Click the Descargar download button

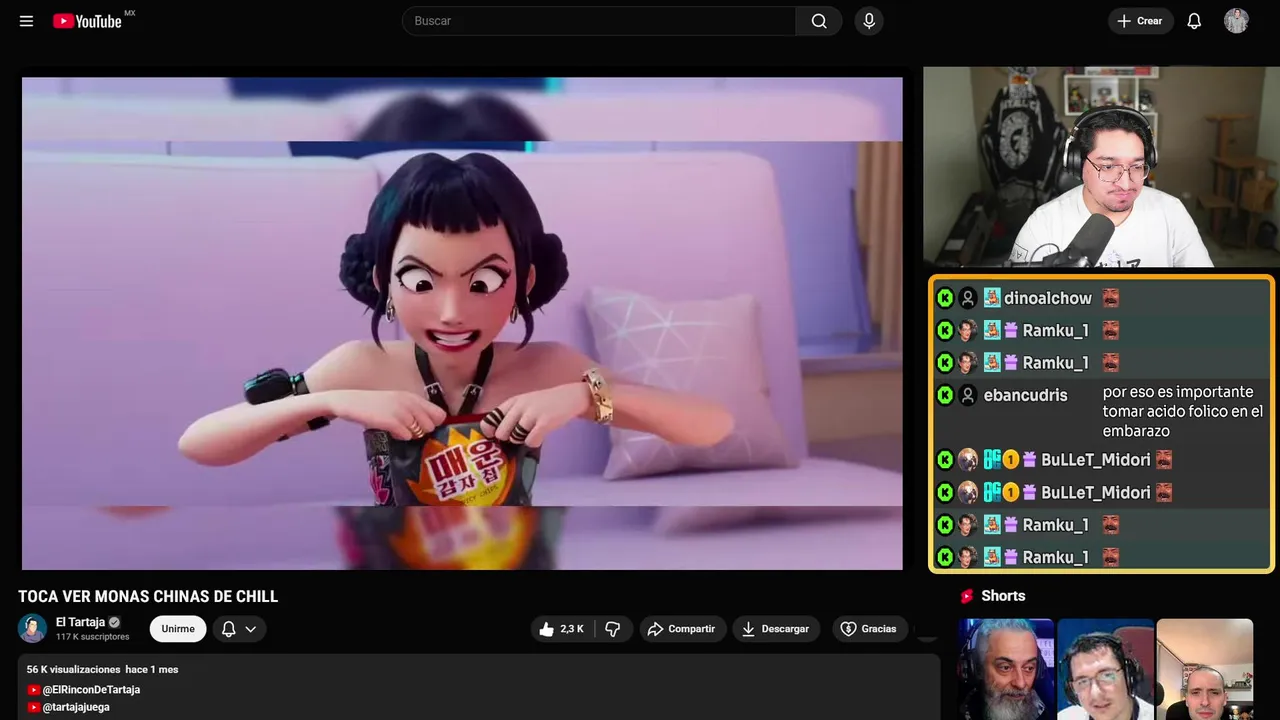(x=776, y=629)
